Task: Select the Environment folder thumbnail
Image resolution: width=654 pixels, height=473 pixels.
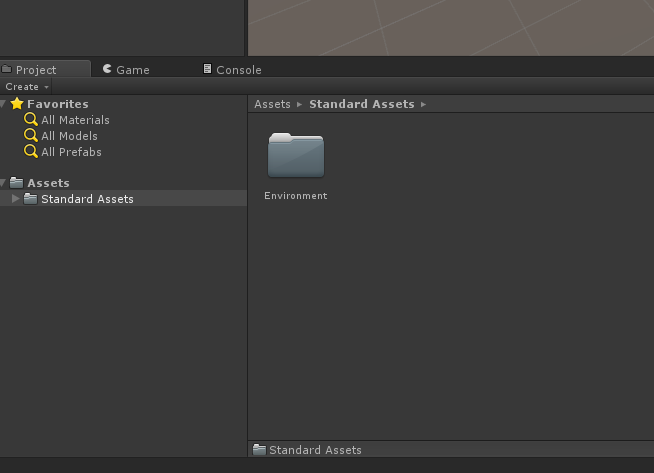Action: (x=296, y=155)
